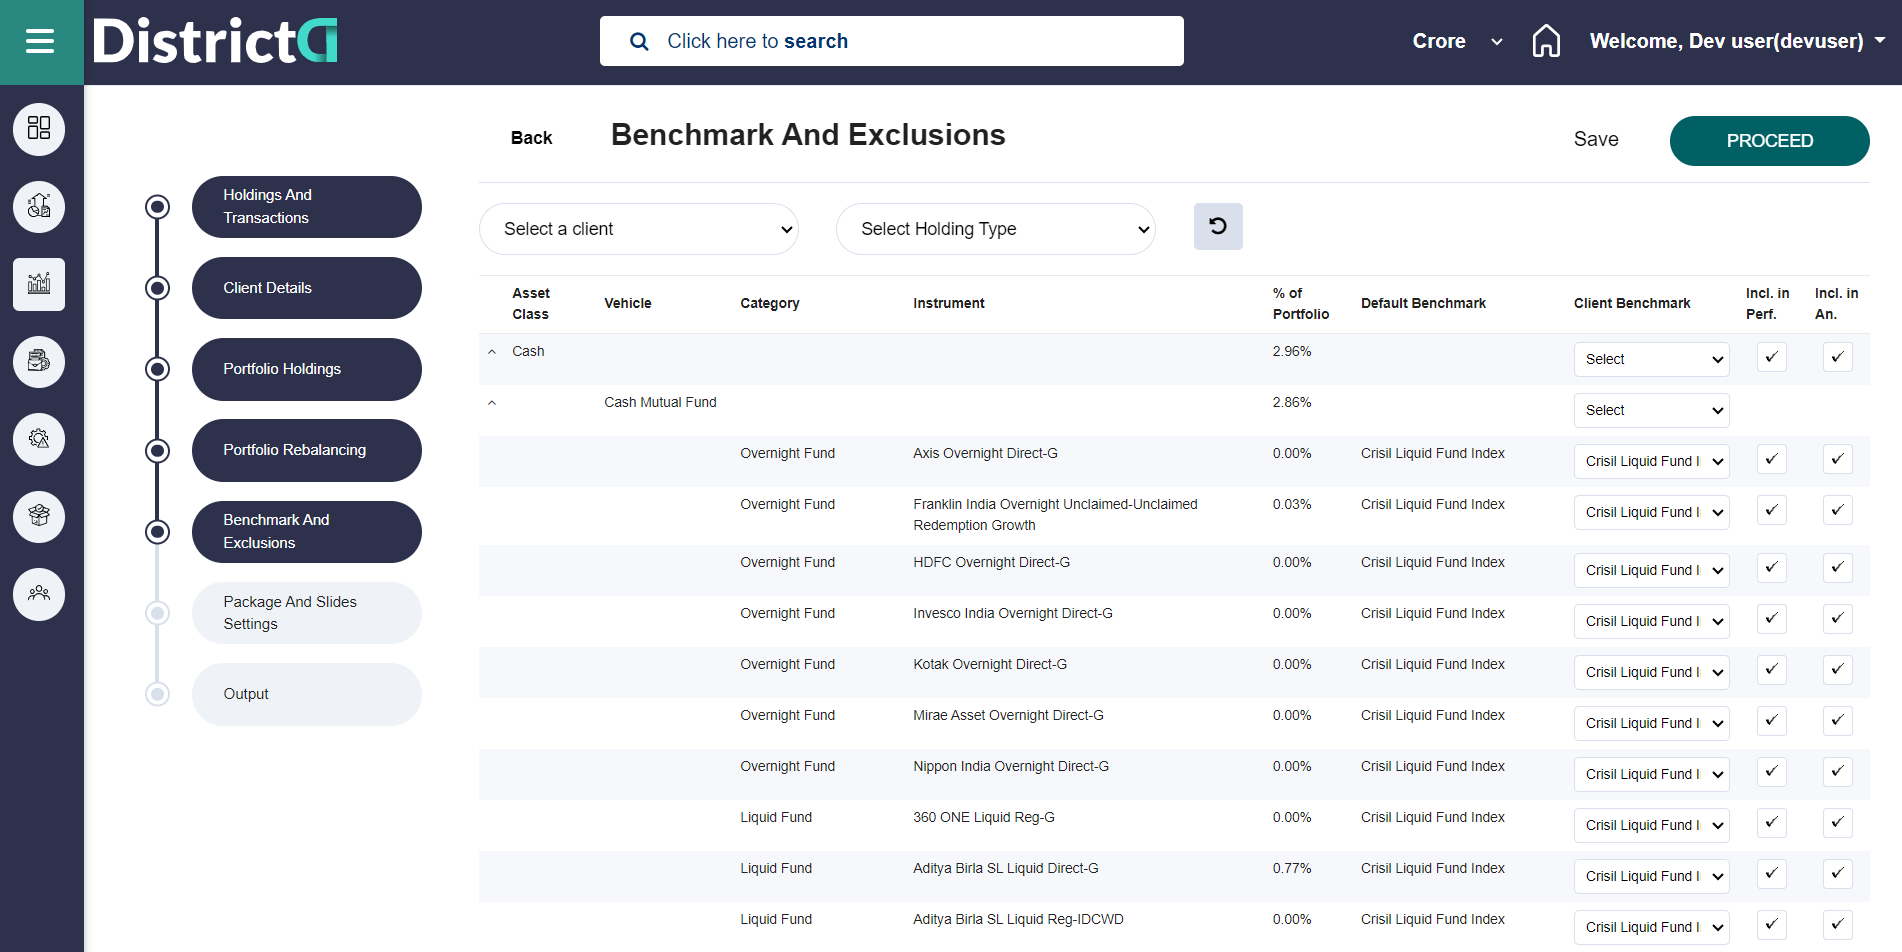Screen dimensions: 1902x952
Task: Toggle Incl. in Perf. for Cash row
Action: point(1771,357)
